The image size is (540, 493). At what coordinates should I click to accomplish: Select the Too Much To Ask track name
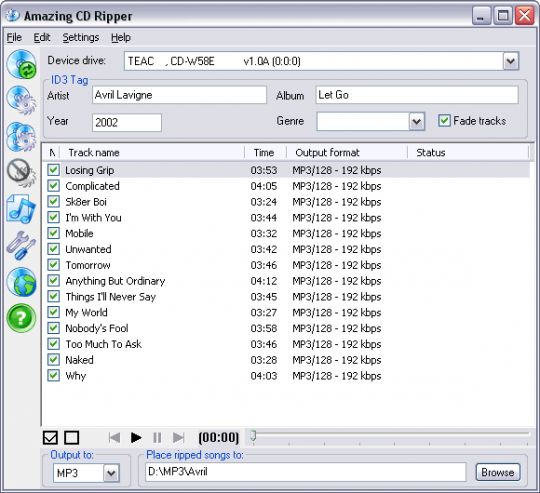click(x=103, y=344)
